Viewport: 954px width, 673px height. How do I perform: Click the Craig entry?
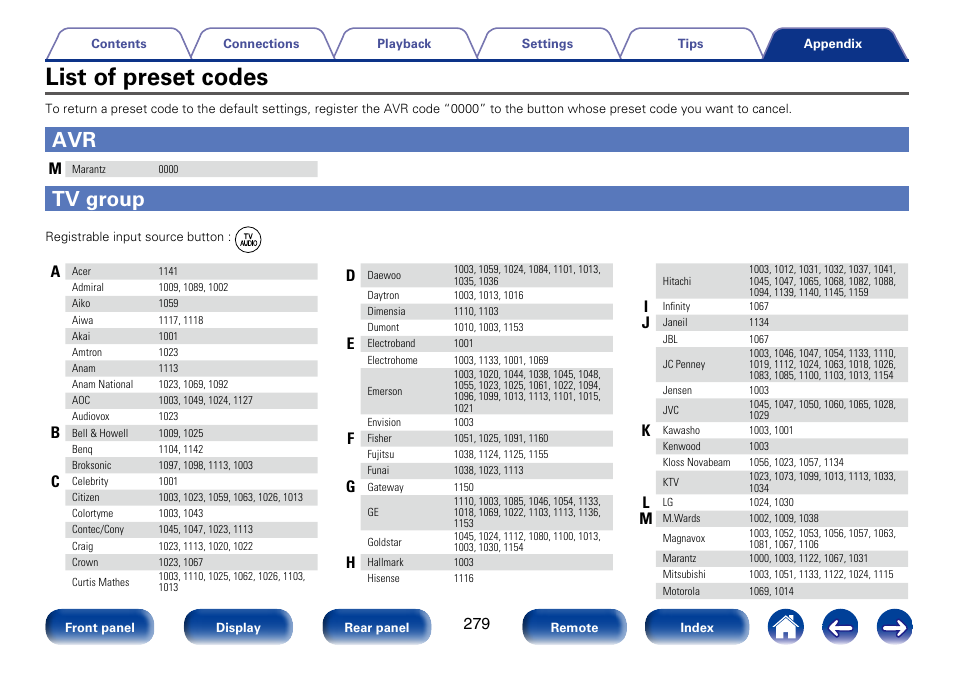pos(191,546)
